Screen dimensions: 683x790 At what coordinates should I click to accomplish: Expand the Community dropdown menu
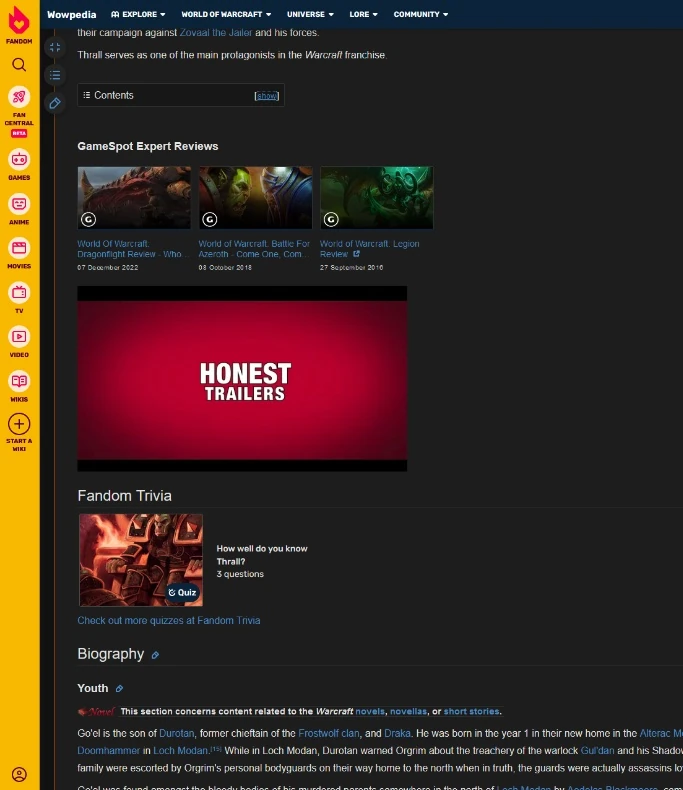(421, 14)
